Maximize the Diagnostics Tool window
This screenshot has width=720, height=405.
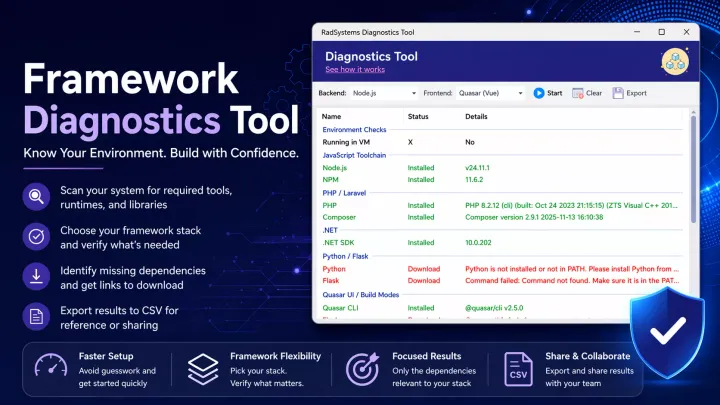point(662,32)
